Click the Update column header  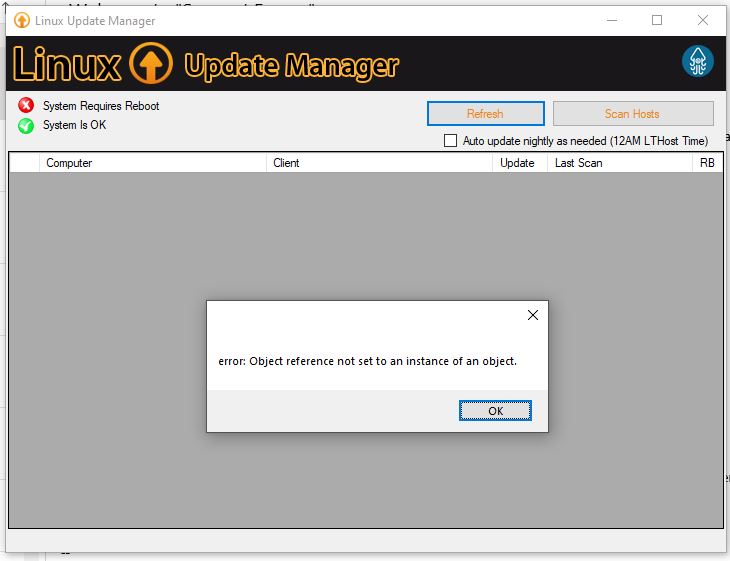pos(518,163)
